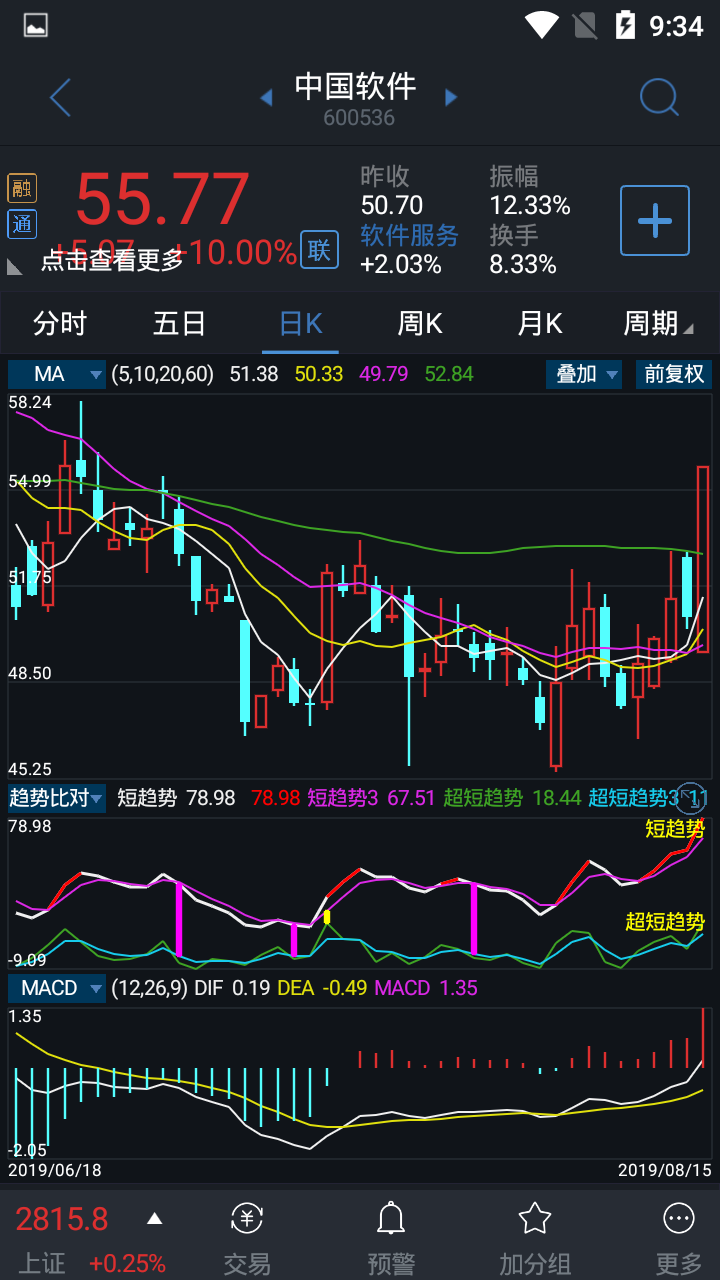The width and height of the screenshot is (720, 1280).
Task: Tap the current price 55.77
Action: coord(162,198)
